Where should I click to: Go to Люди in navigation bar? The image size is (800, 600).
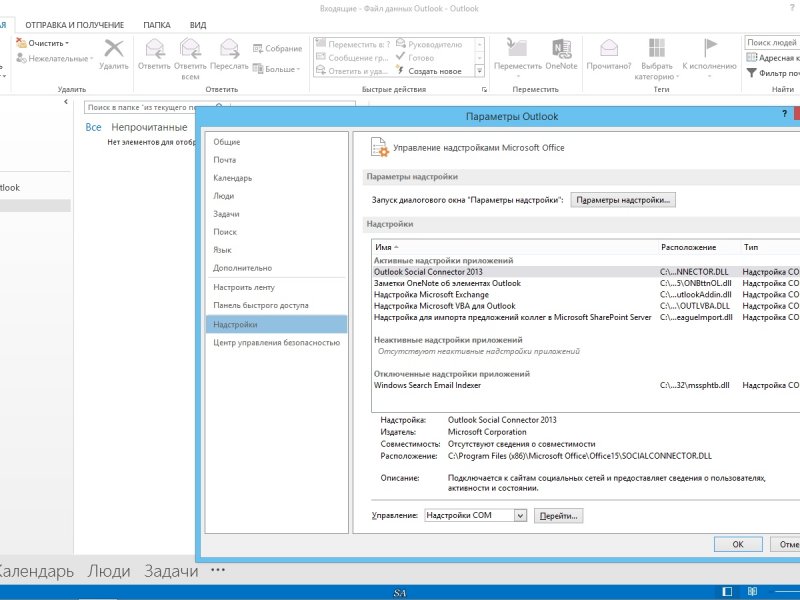pos(109,571)
